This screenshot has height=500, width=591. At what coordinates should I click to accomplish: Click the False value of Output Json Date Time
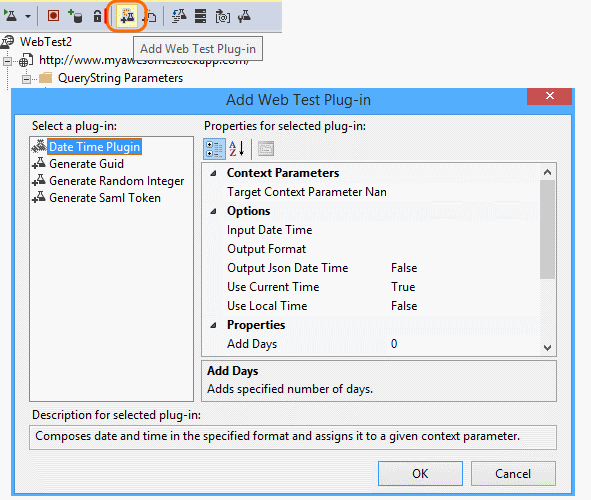pyautogui.click(x=404, y=268)
